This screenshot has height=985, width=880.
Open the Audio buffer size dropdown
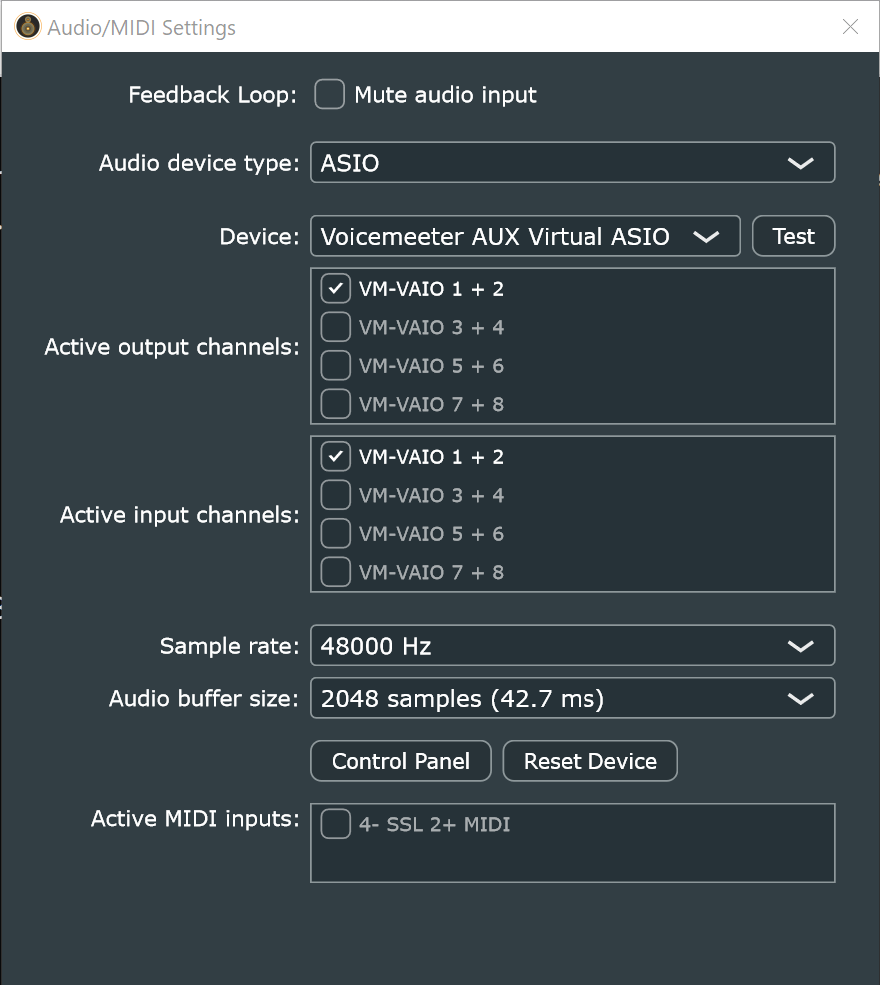(572, 698)
